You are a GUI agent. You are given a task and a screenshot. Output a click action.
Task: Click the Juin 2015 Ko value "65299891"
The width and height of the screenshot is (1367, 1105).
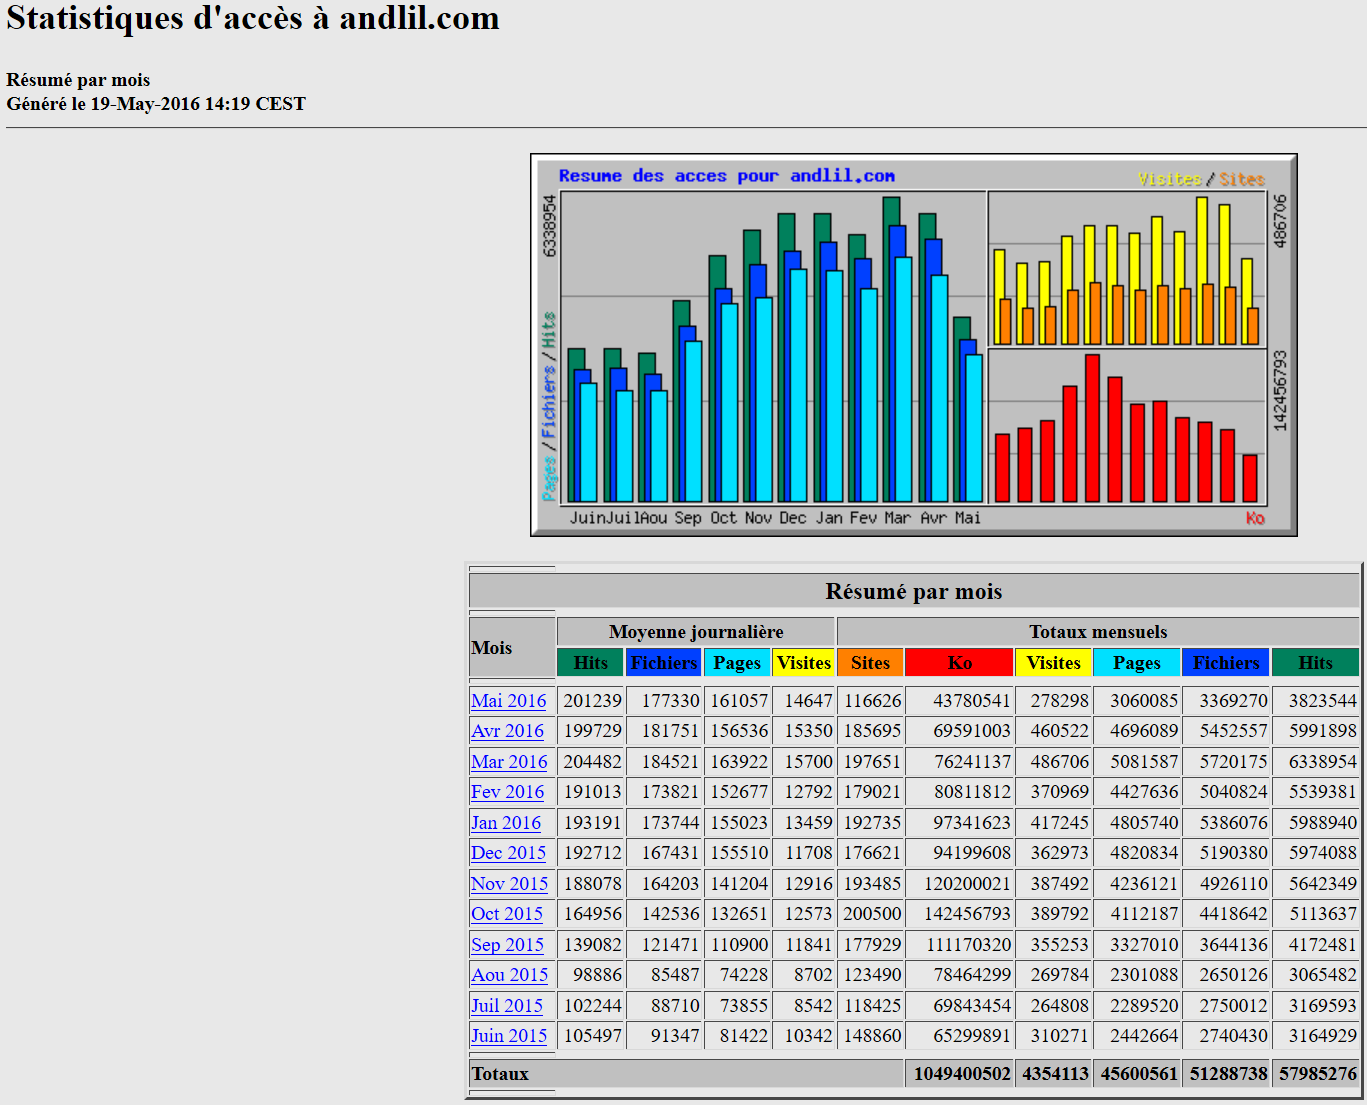coord(972,1036)
